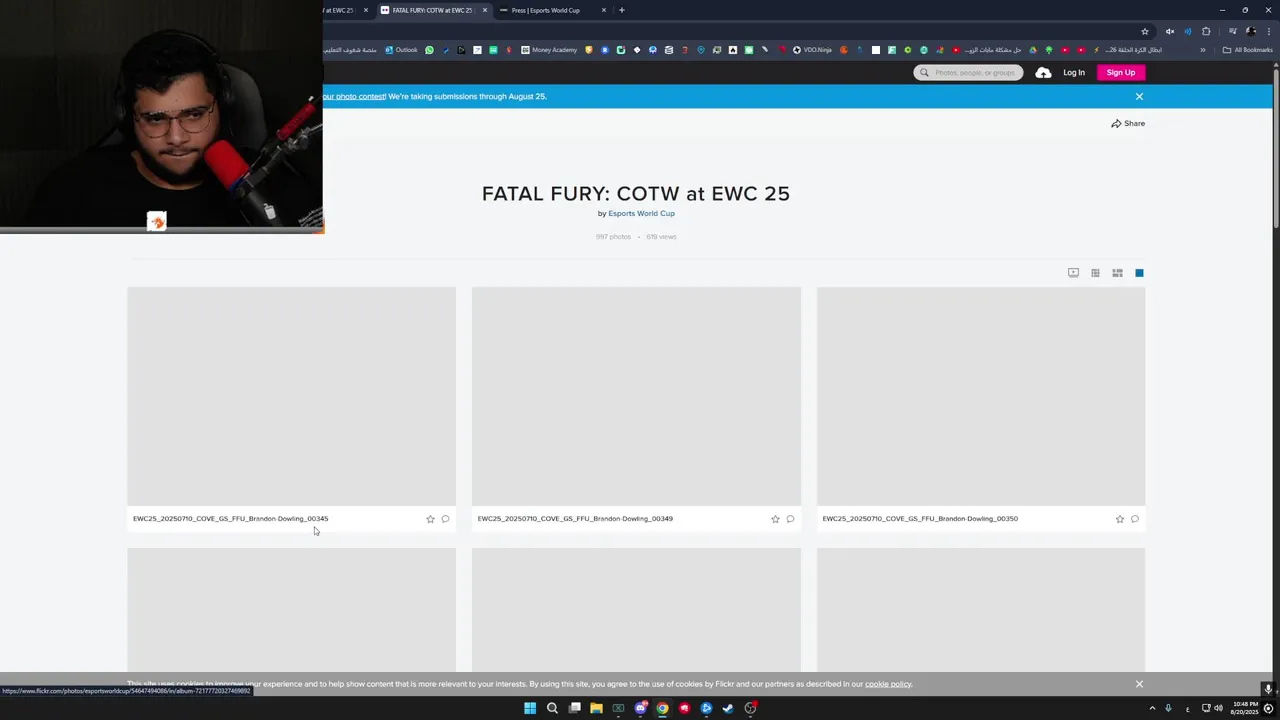Open the Chrome extensions puzzle icon
Screen dimensions: 1280x720
(x=1206, y=31)
